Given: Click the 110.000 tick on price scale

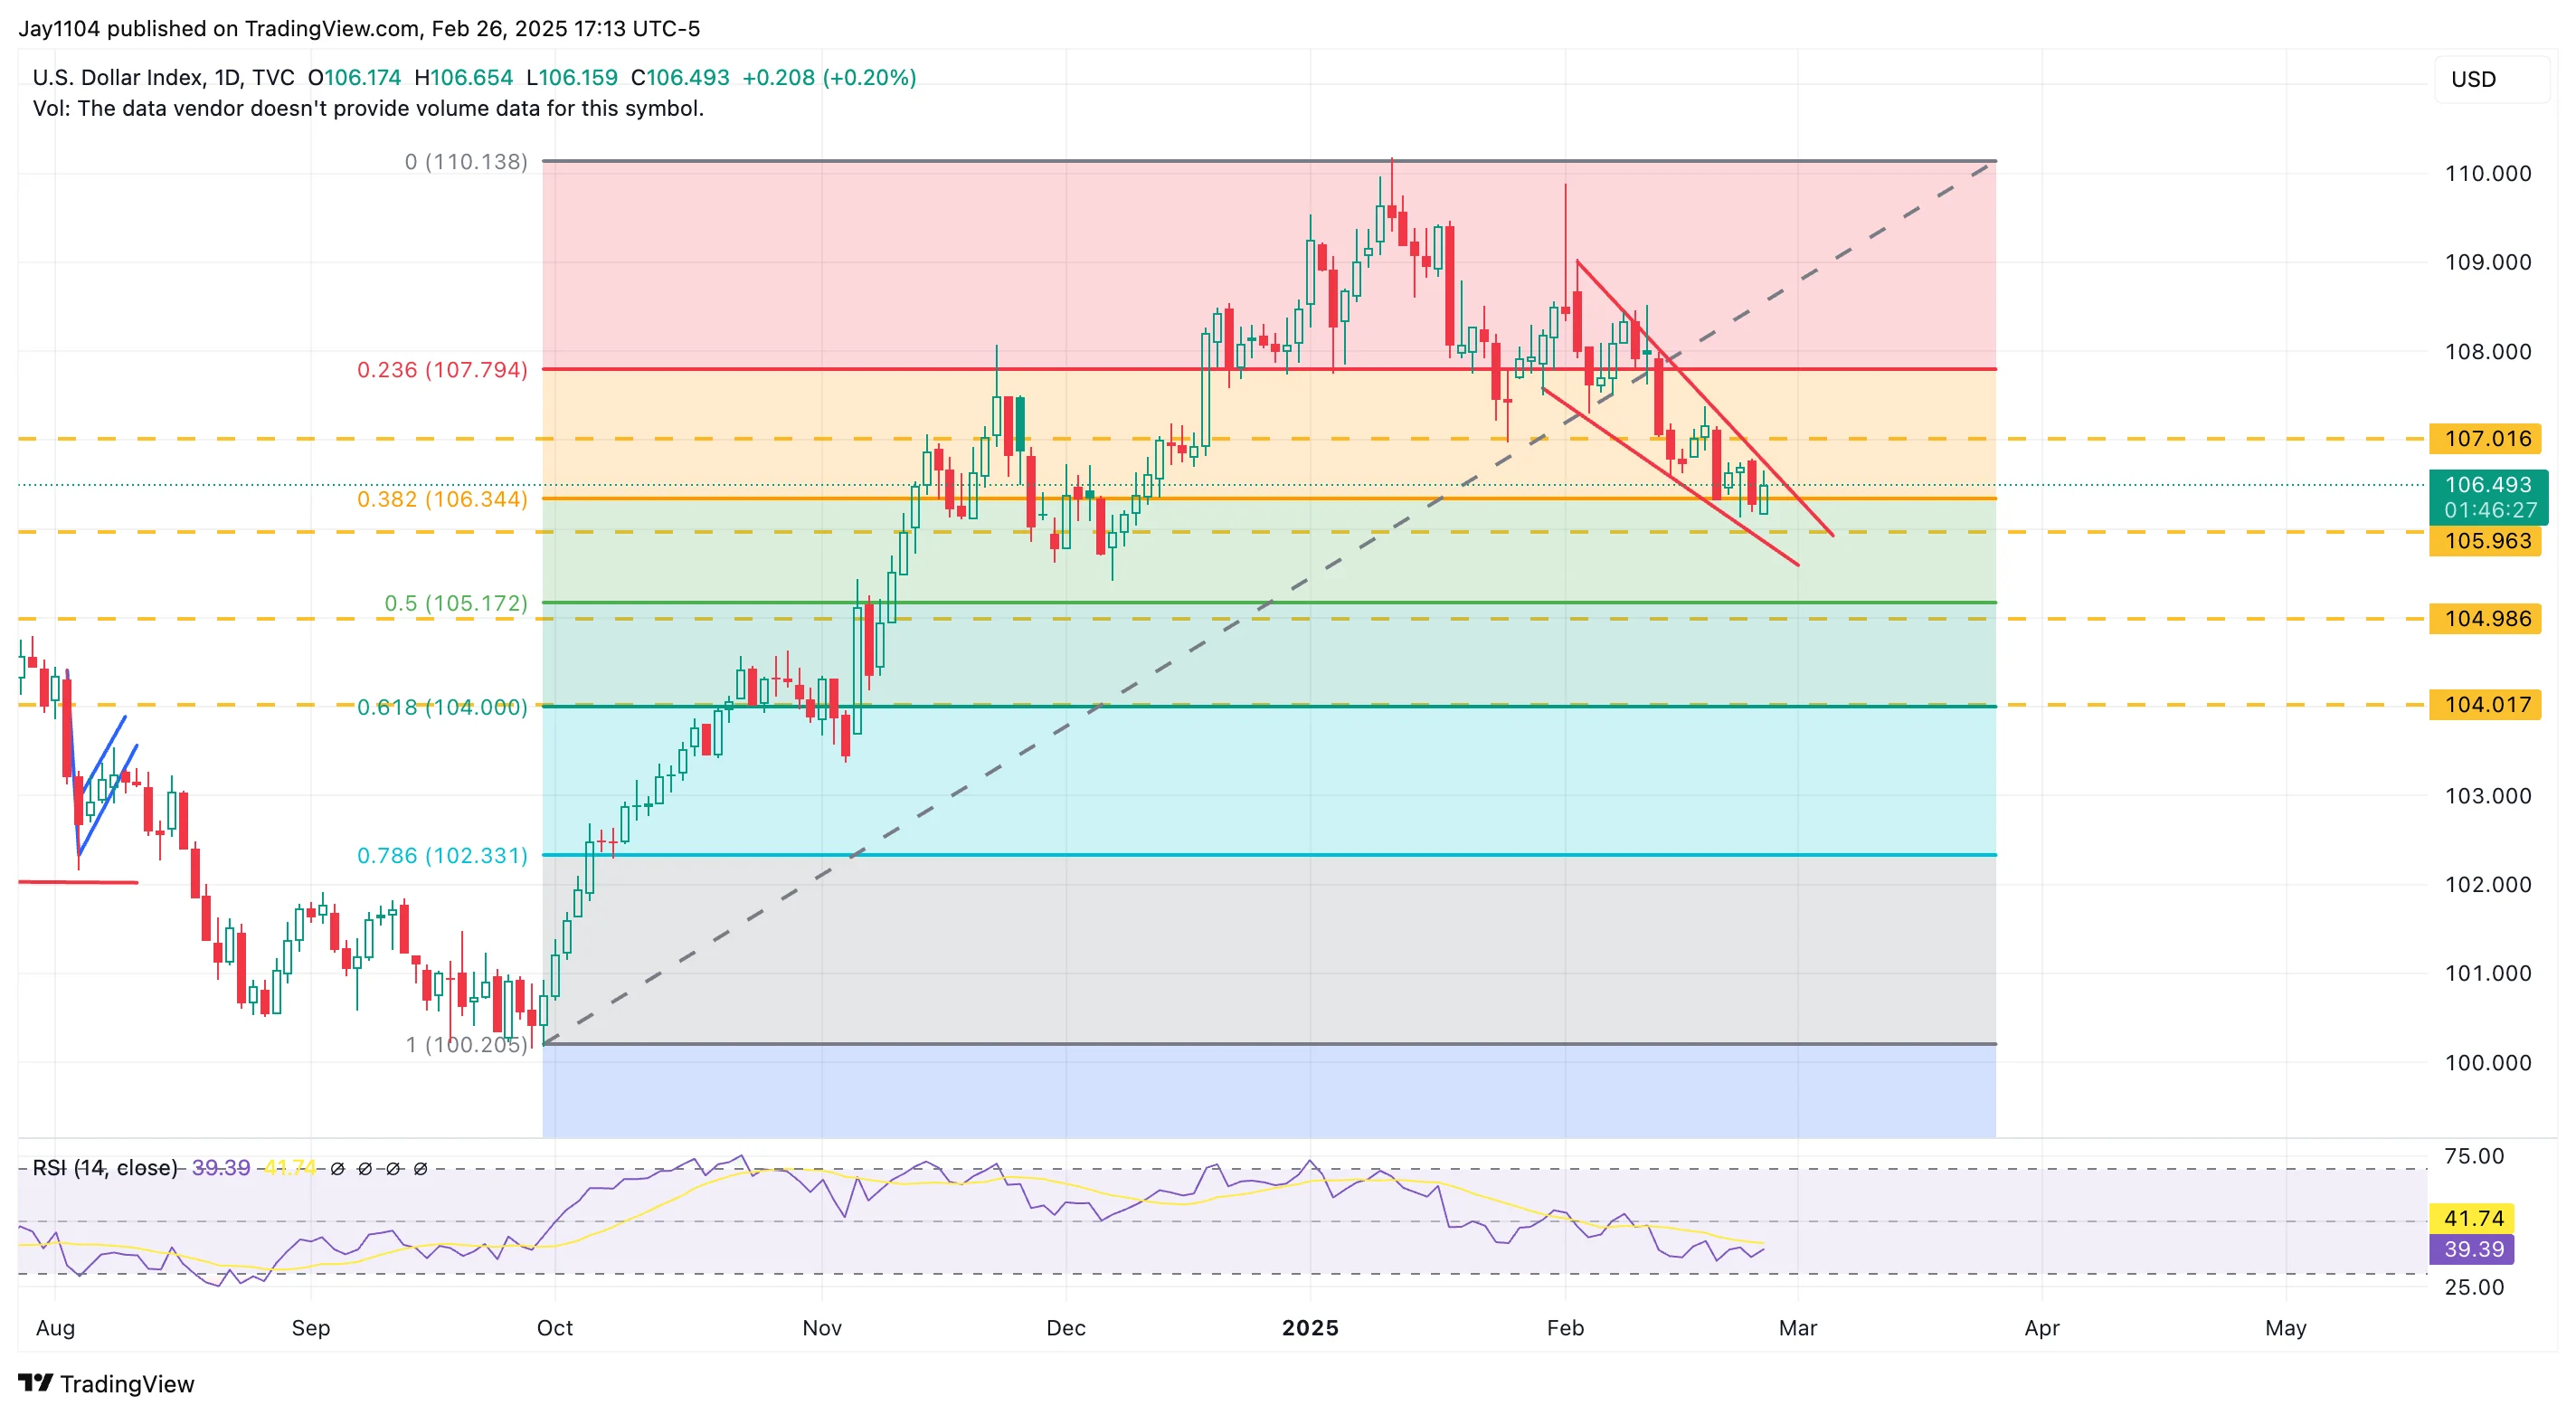Looking at the screenshot, I should (x=2487, y=174).
